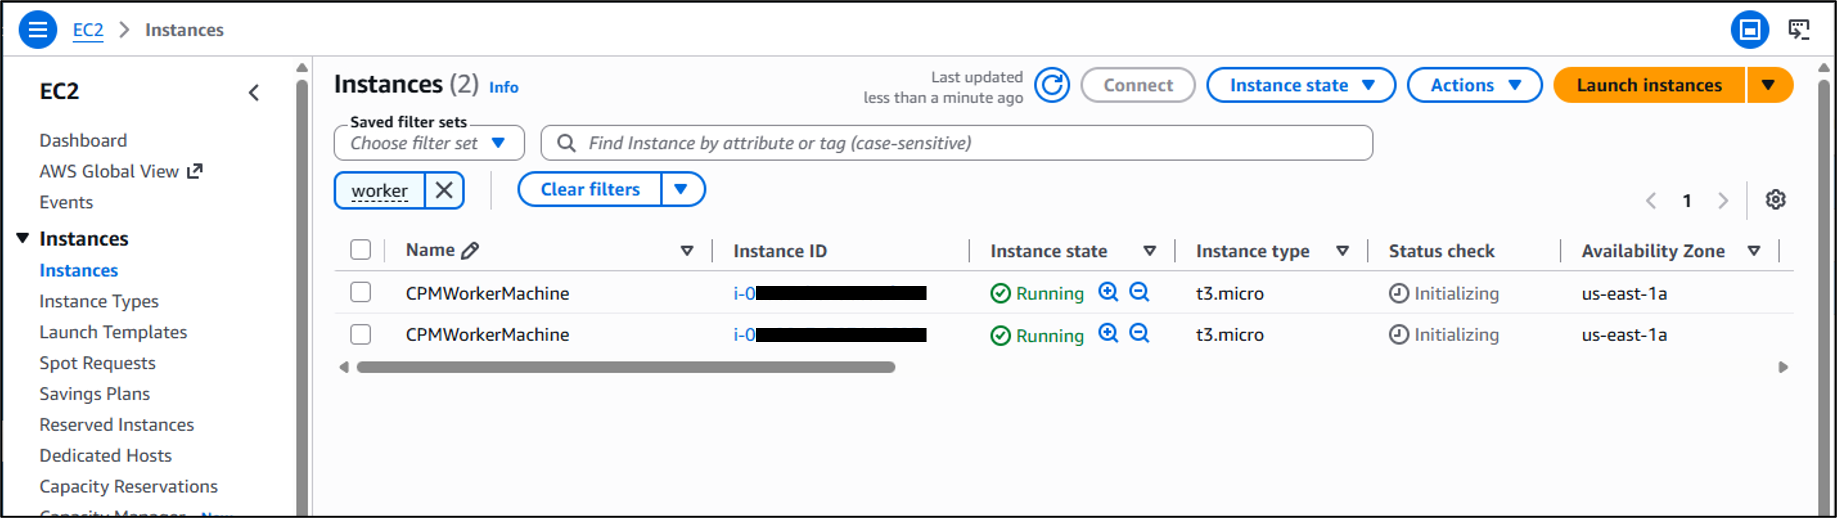Click the Clear filters button
Image resolution: width=1837 pixels, height=518 pixels.
(590, 189)
